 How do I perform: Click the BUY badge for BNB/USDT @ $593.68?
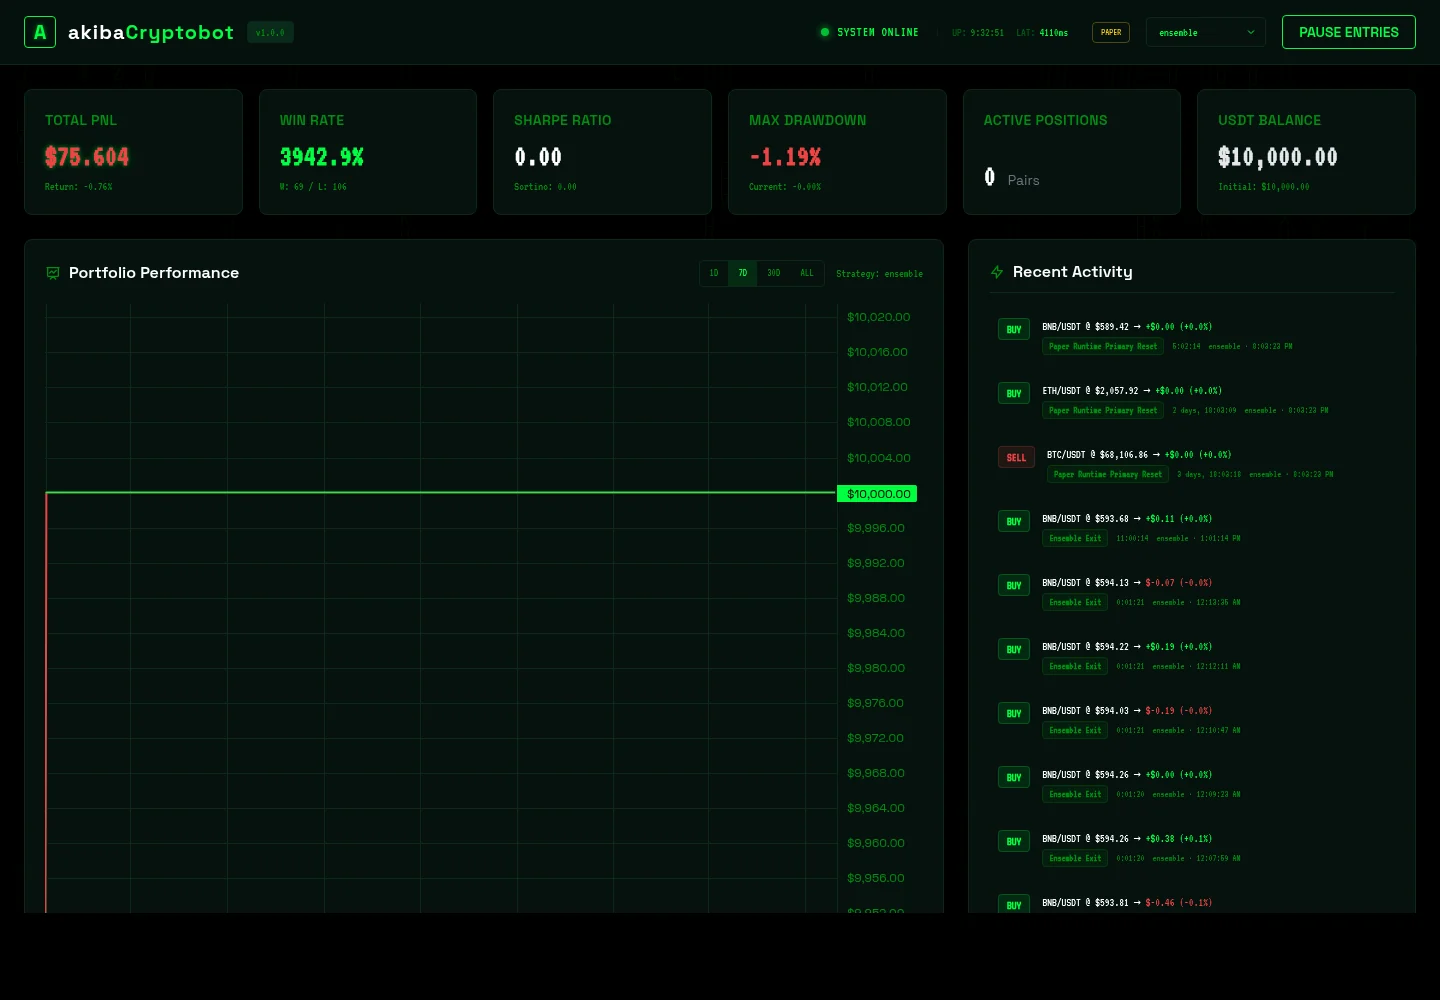[x=1014, y=521]
